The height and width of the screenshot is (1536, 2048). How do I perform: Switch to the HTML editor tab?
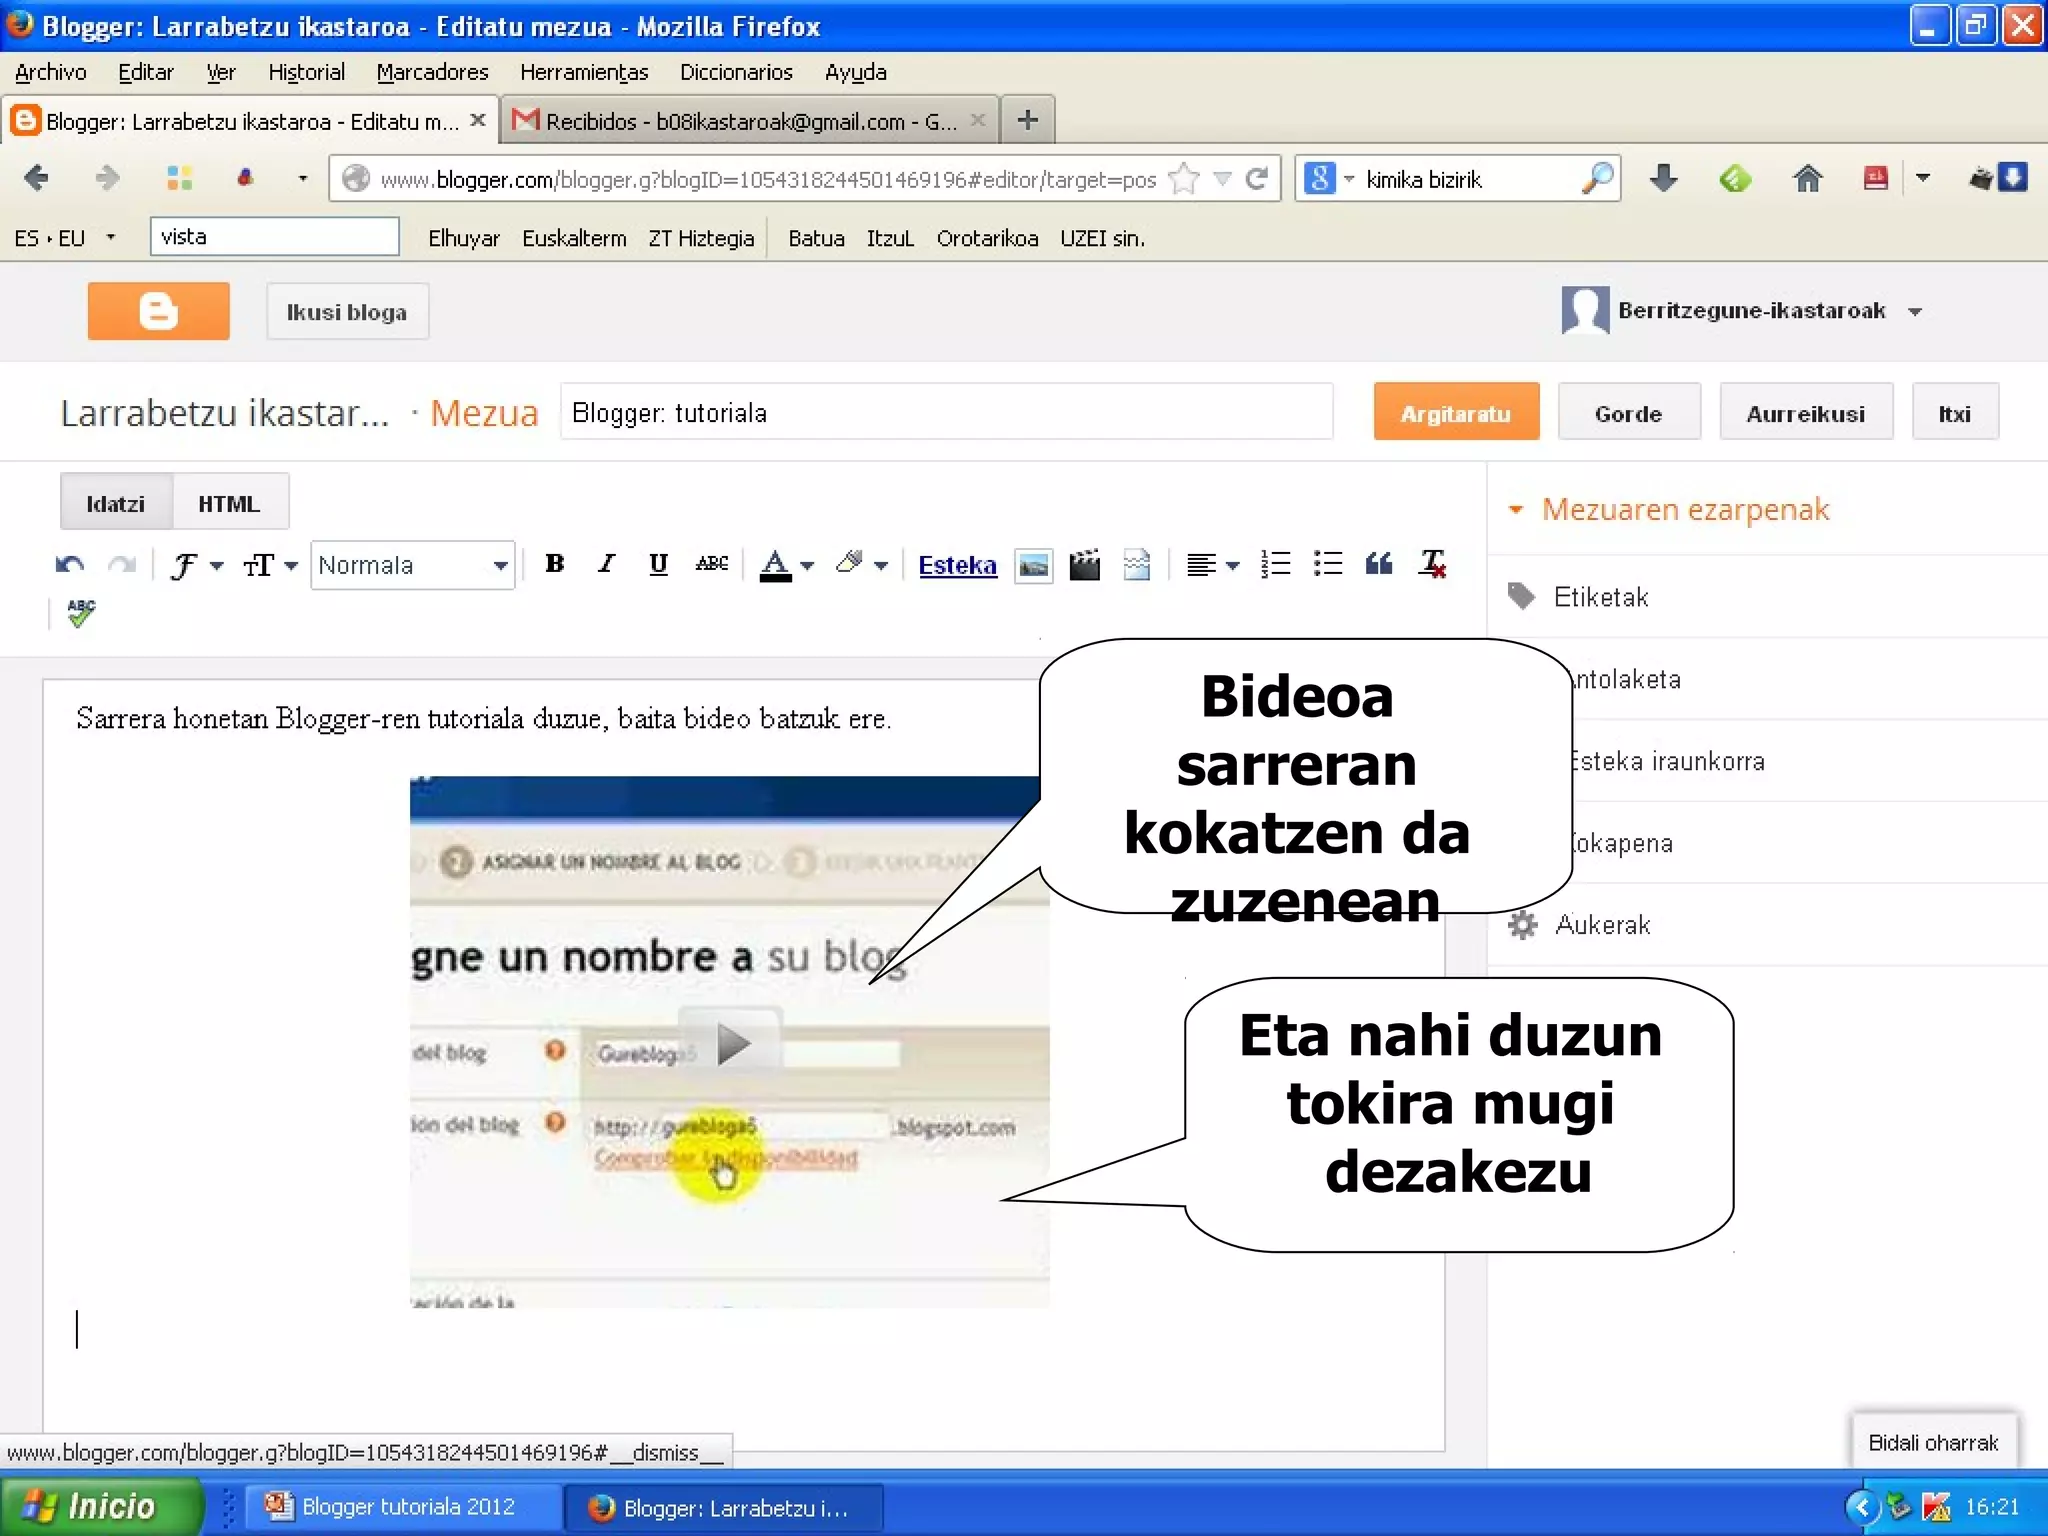229,503
